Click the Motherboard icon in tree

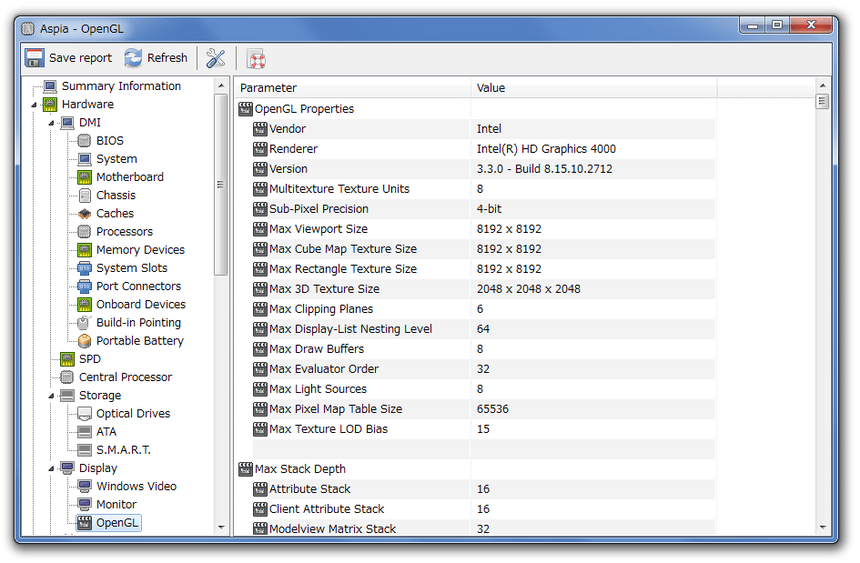[84, 177]
